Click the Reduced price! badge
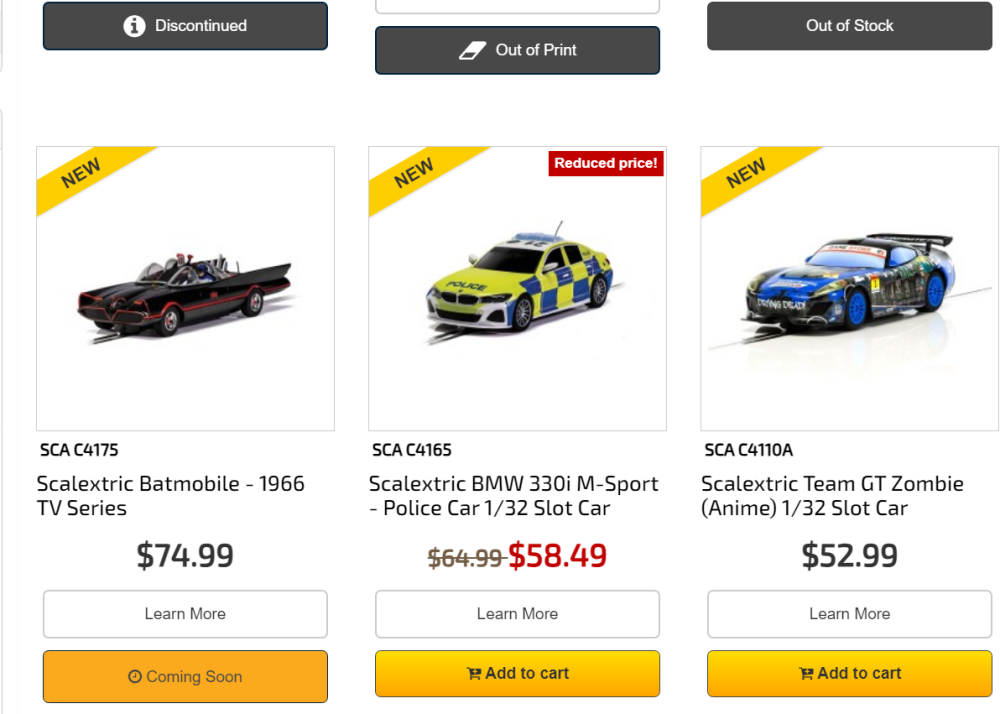 pos(606,163)
